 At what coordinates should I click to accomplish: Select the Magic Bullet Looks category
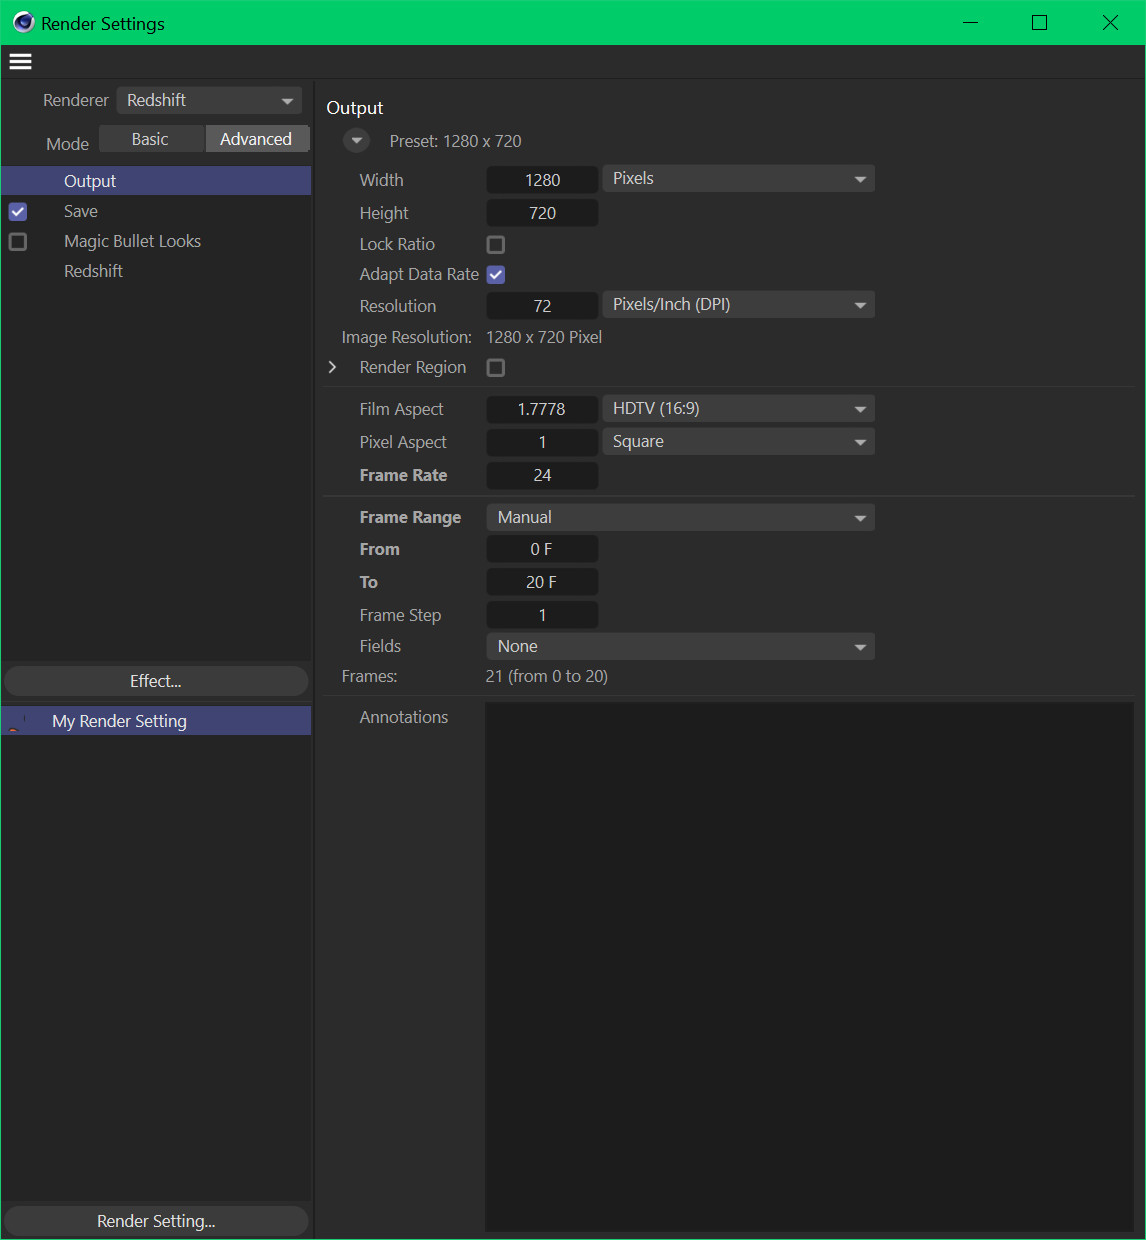(x=132, y=241)
